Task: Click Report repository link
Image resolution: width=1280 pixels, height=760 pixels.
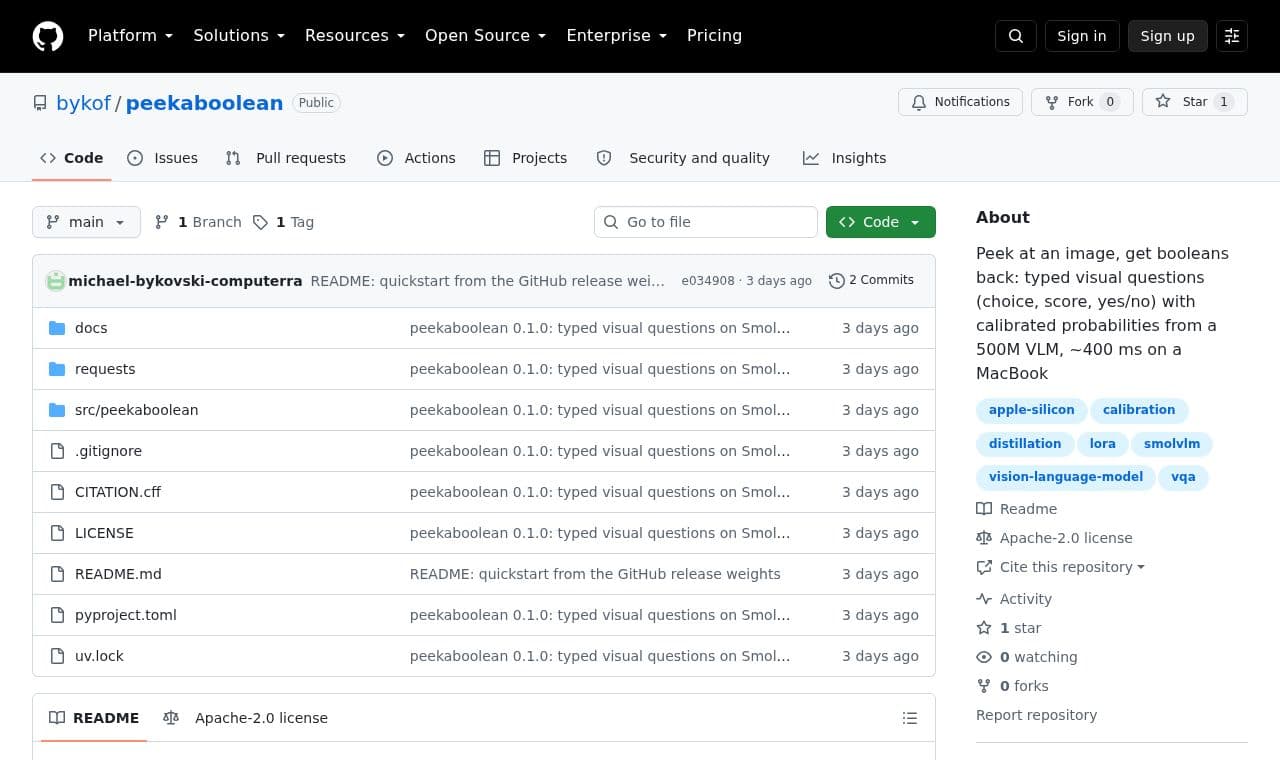Action: pos(1036,715)
